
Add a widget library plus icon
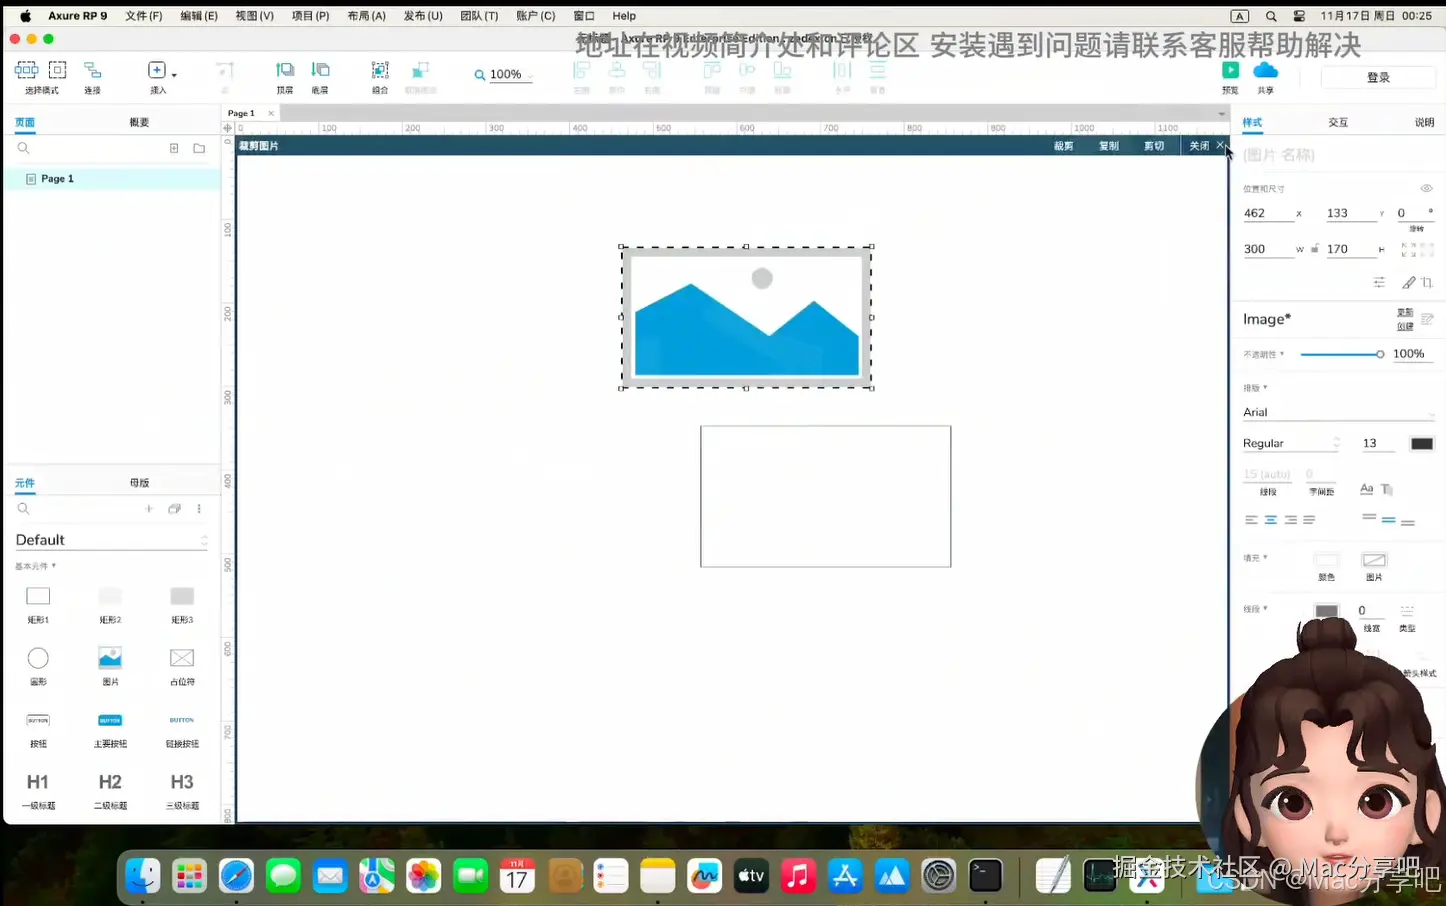tap(149, 509)
